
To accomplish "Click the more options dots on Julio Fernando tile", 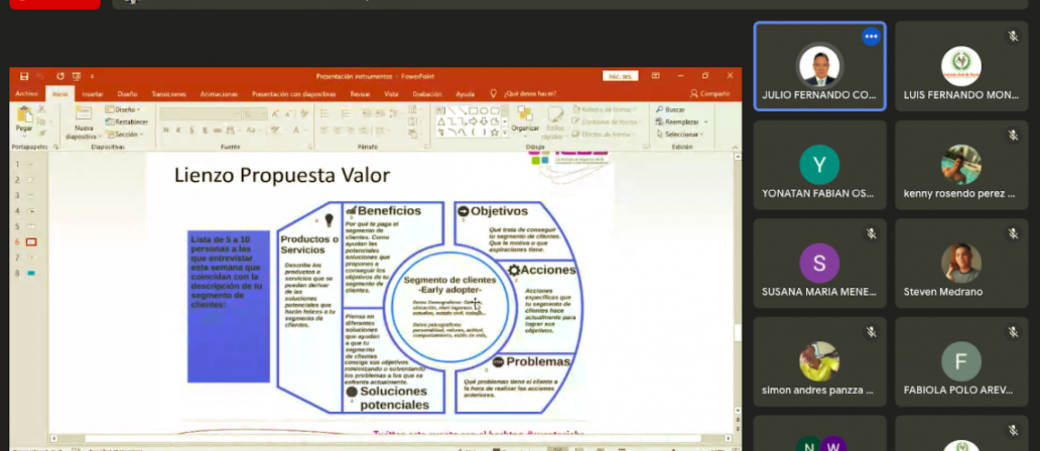I will 870,37.
